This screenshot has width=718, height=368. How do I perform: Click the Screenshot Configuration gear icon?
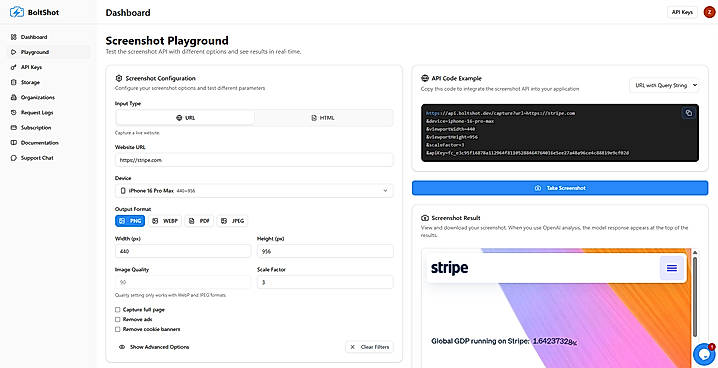119,78
